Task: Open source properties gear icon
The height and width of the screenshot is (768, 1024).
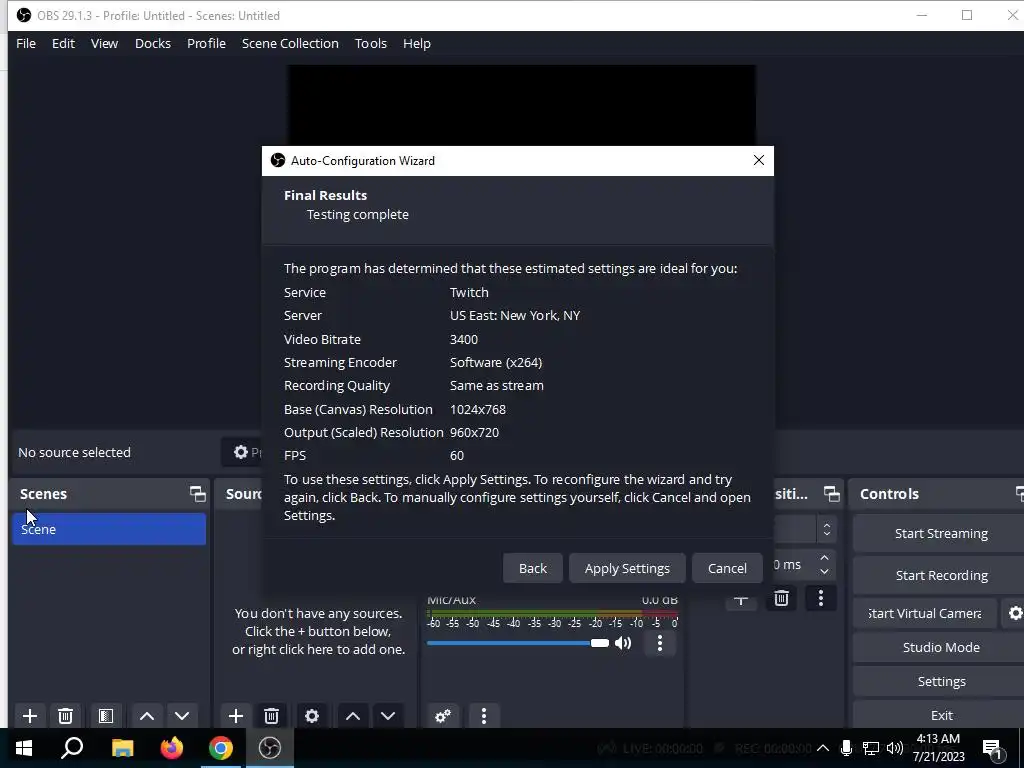Action: tap(312, 716)
